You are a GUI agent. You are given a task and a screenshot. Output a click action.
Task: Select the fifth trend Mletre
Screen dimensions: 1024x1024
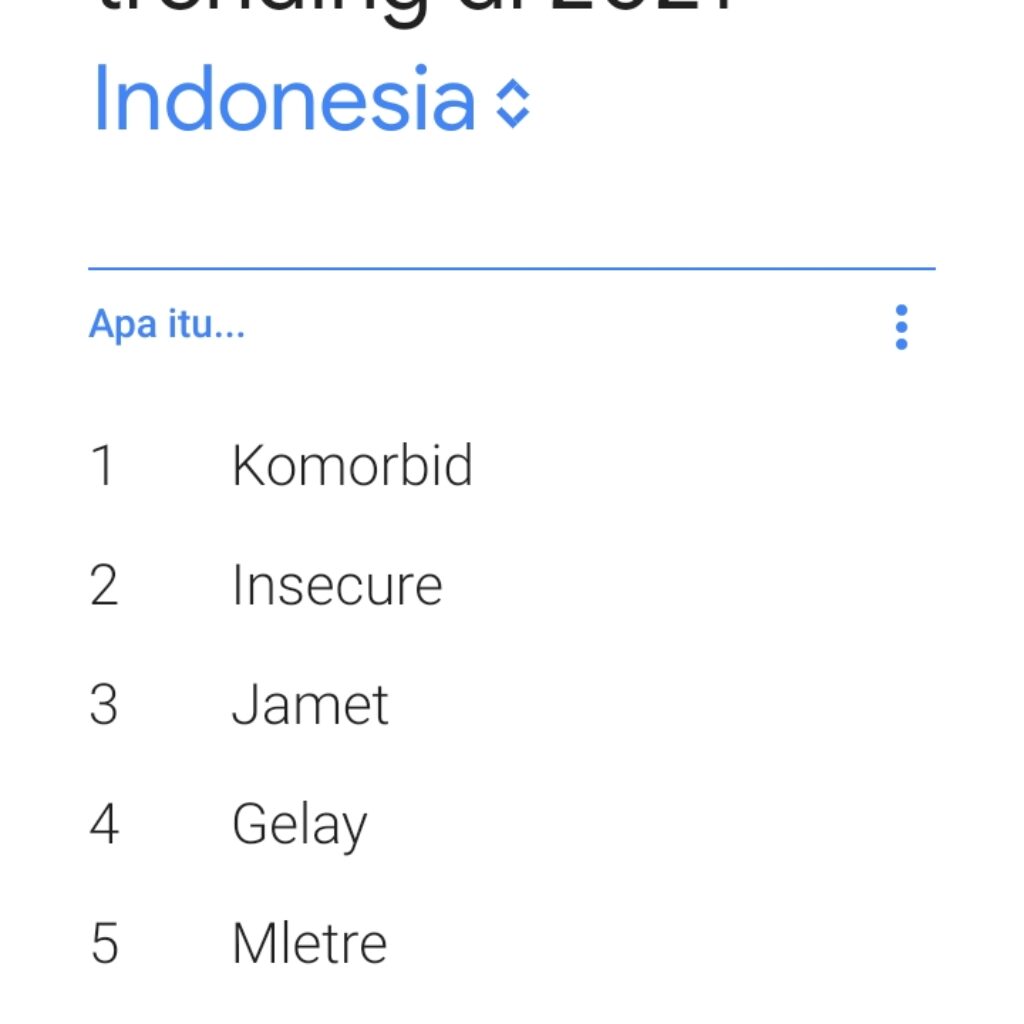click(307, 940)
